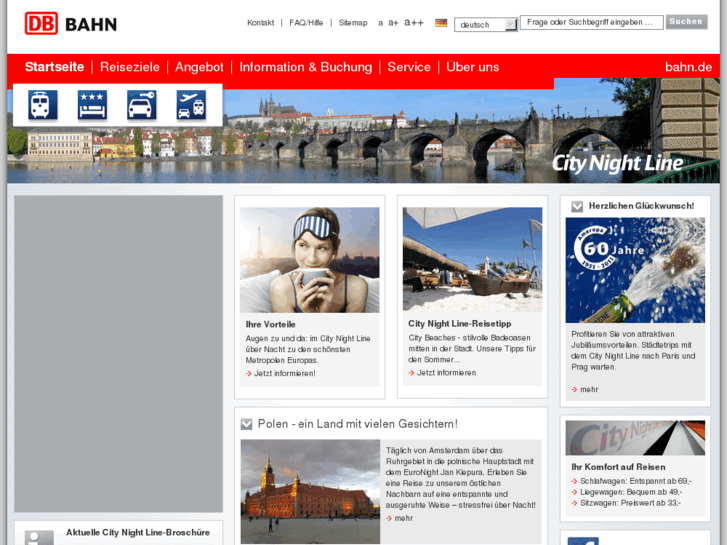727x545 pixels.
Task: Open the Reiseziele menu
Action: 130,67
